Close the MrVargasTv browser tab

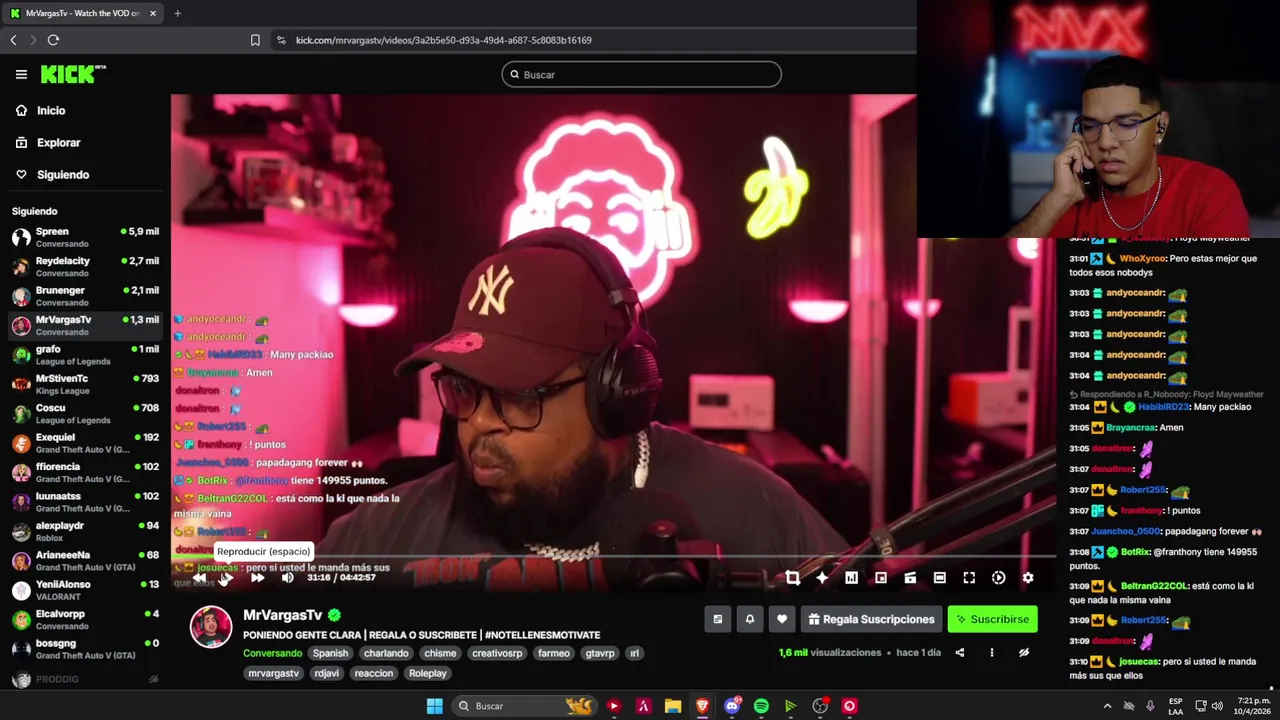[x=153, y=13]
